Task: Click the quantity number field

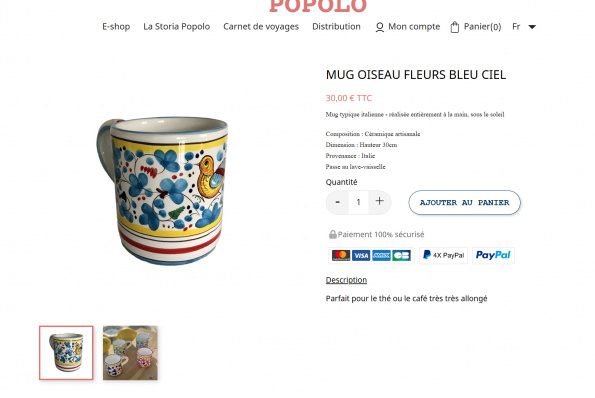Action: point(359,202)
